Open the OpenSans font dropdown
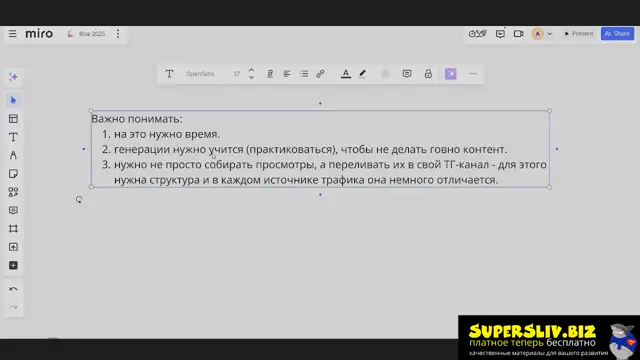 pos(200,74)
